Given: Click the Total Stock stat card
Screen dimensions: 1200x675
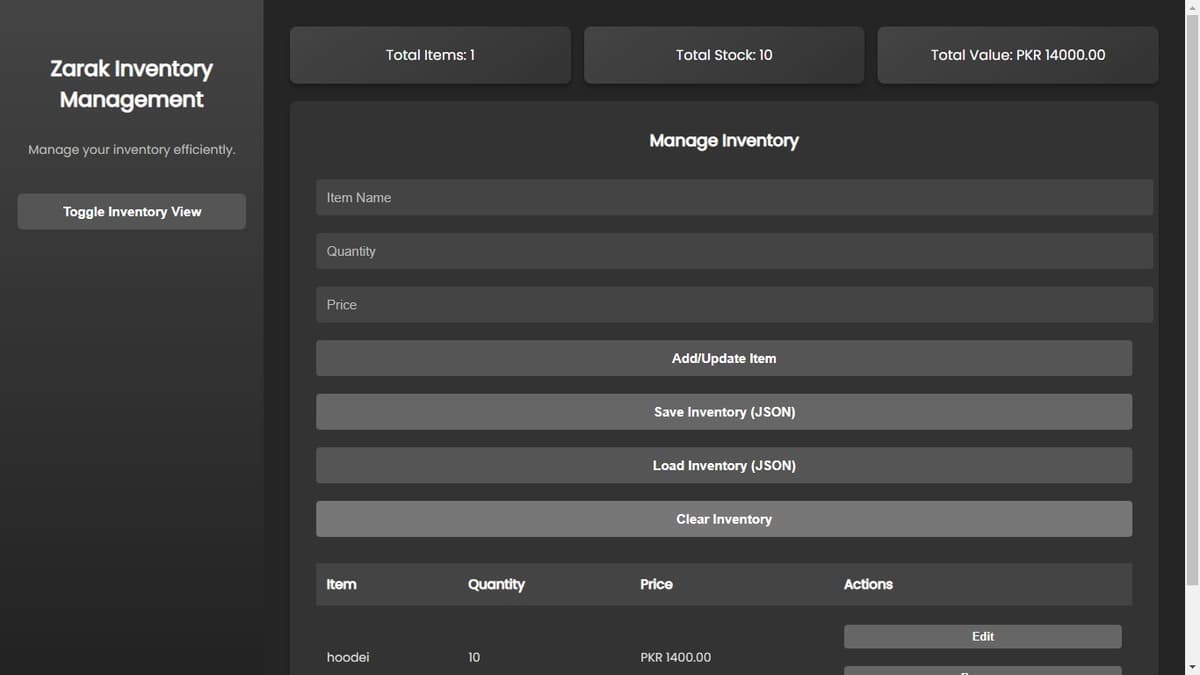Looking at the screenshot, I should pos(724,55).
